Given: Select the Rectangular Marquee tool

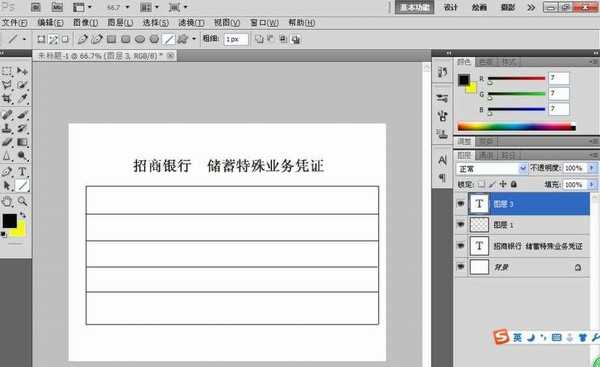Looking at the screenshot, I should (x=7, y=71).
